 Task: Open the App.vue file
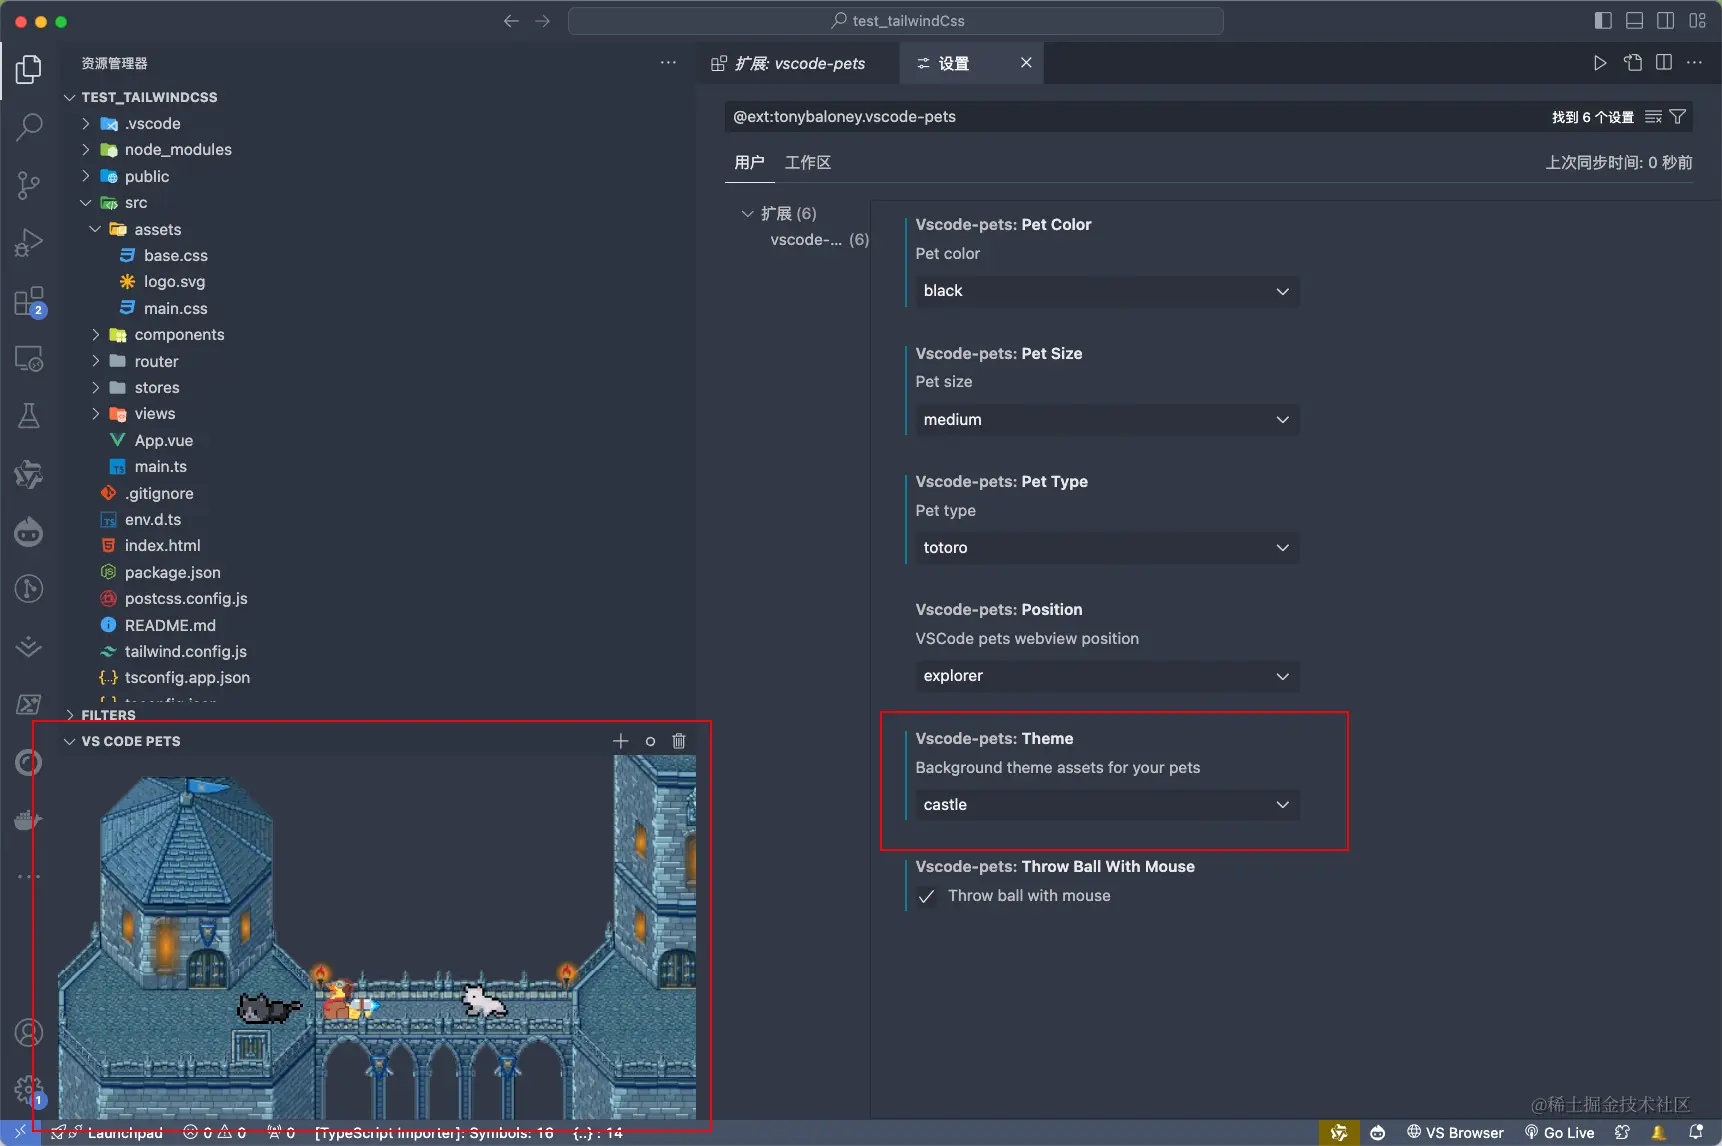point(164,441)
